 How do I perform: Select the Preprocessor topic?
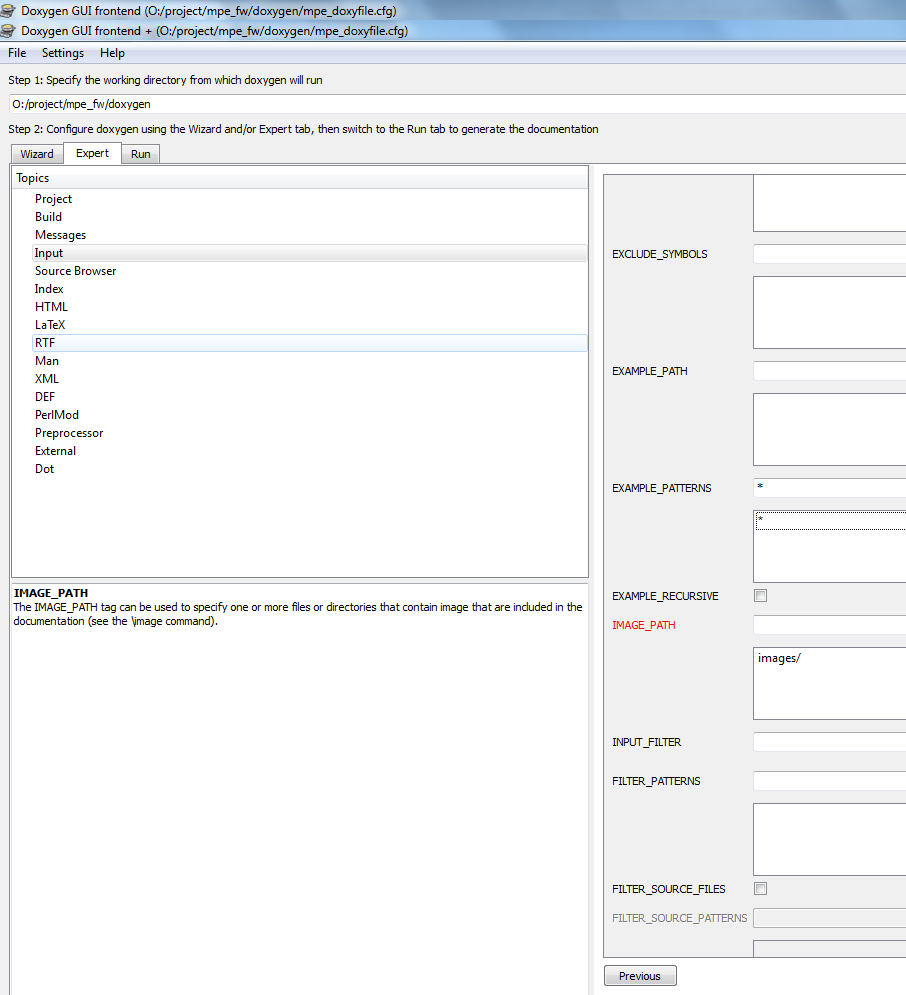coord(69,433)
